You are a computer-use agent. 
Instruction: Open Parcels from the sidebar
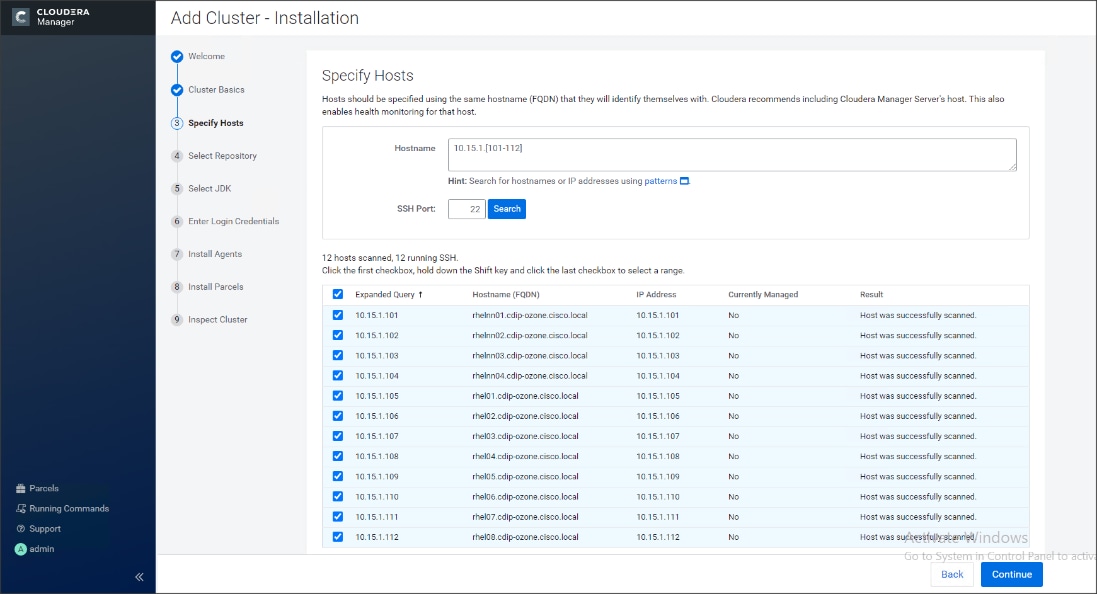click(x=43, y=488)
